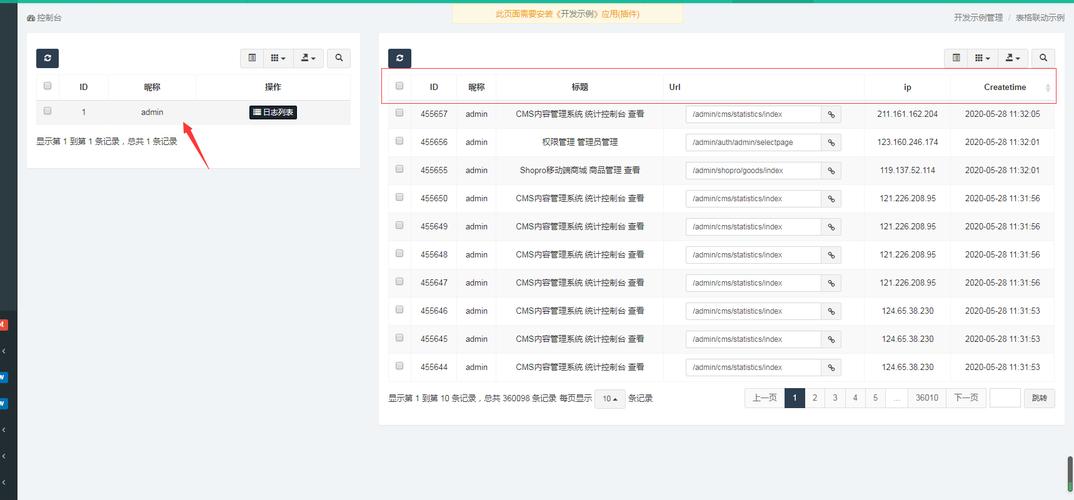Image resolution: width=1074 pixels, height=500 pixels.
Task: Click the jump-to-page input field
Action: pyautogui.click(x=1004, y=398)
